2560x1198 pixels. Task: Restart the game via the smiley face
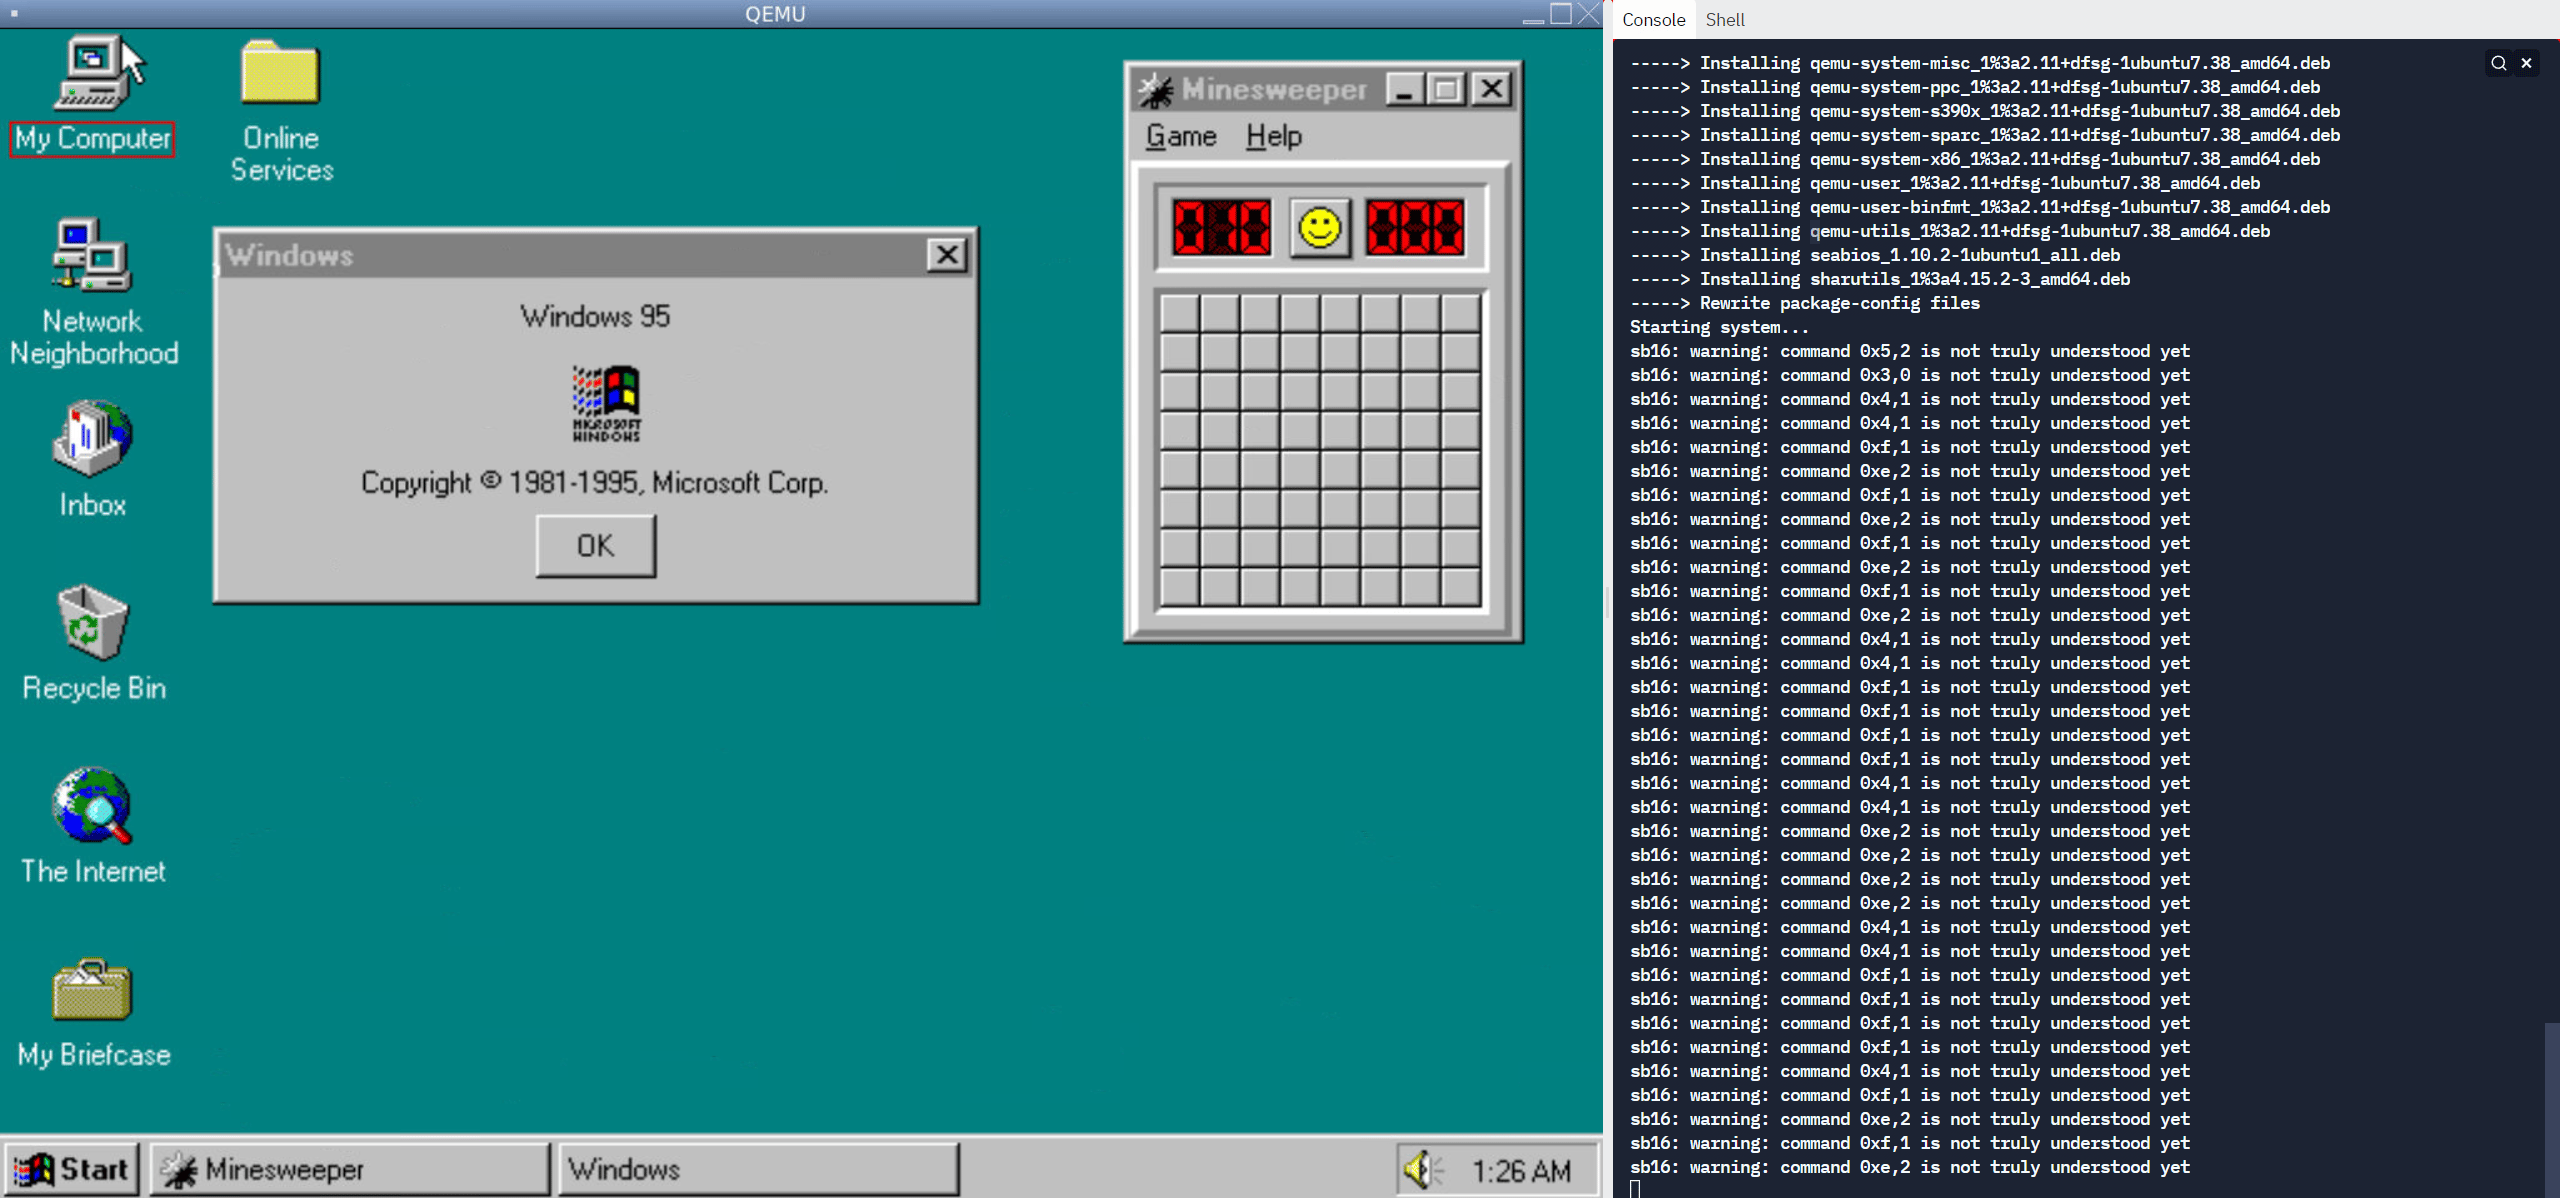tap(1320, 229)
